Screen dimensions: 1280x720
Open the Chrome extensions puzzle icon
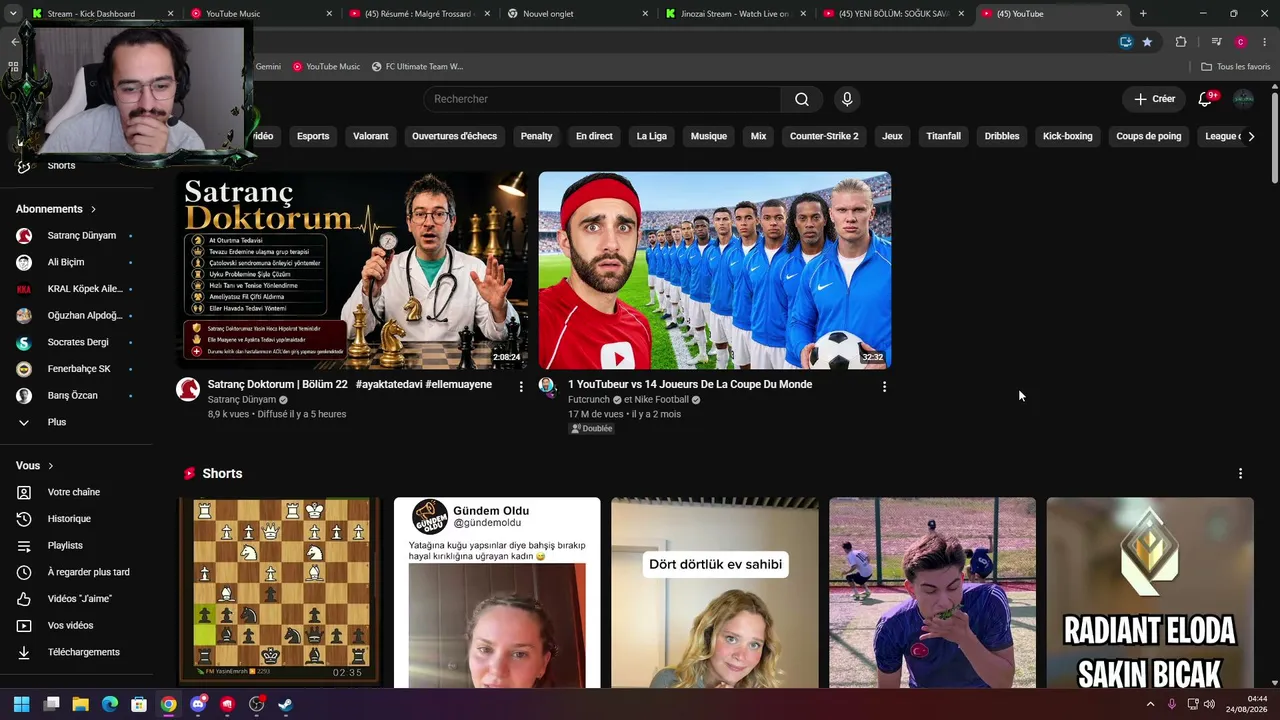coord(1181,42)
